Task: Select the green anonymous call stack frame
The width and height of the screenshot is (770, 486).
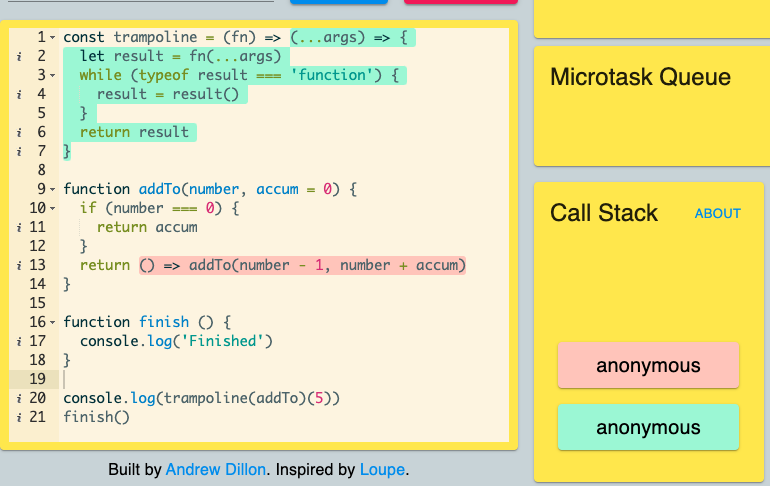Action: click(x=648, y=427)
